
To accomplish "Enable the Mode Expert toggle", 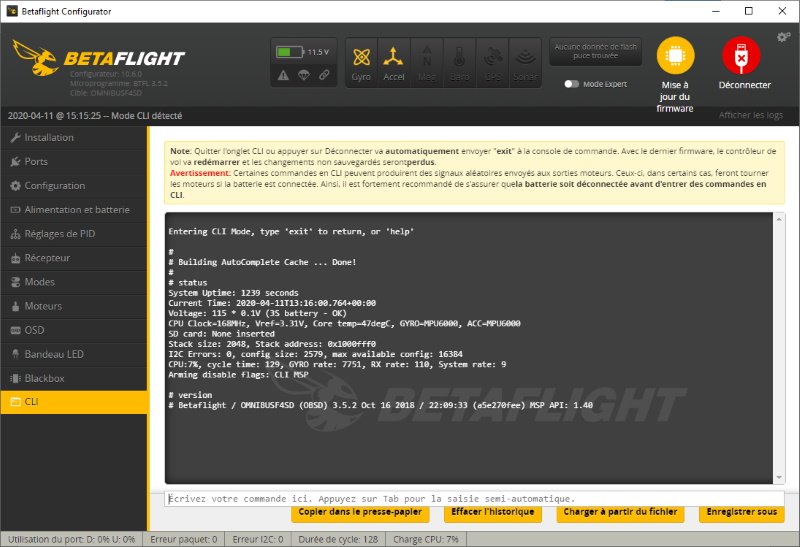I will point(572,85).
